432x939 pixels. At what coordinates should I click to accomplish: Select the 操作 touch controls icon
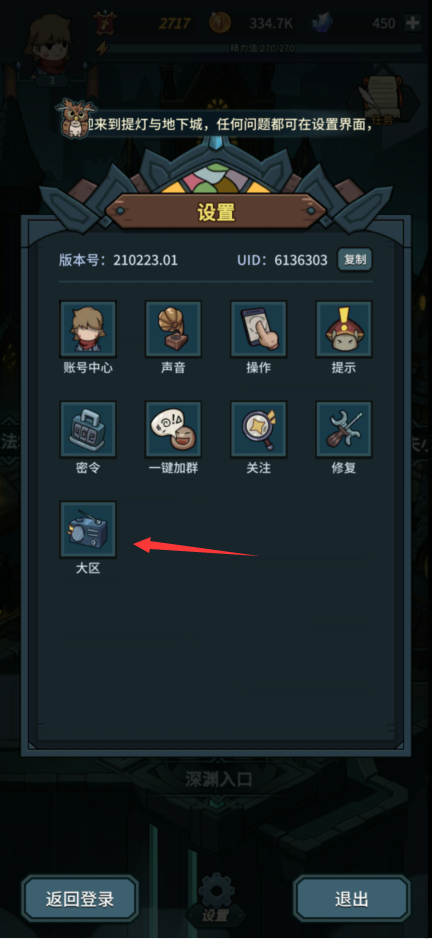coord(259,328)
